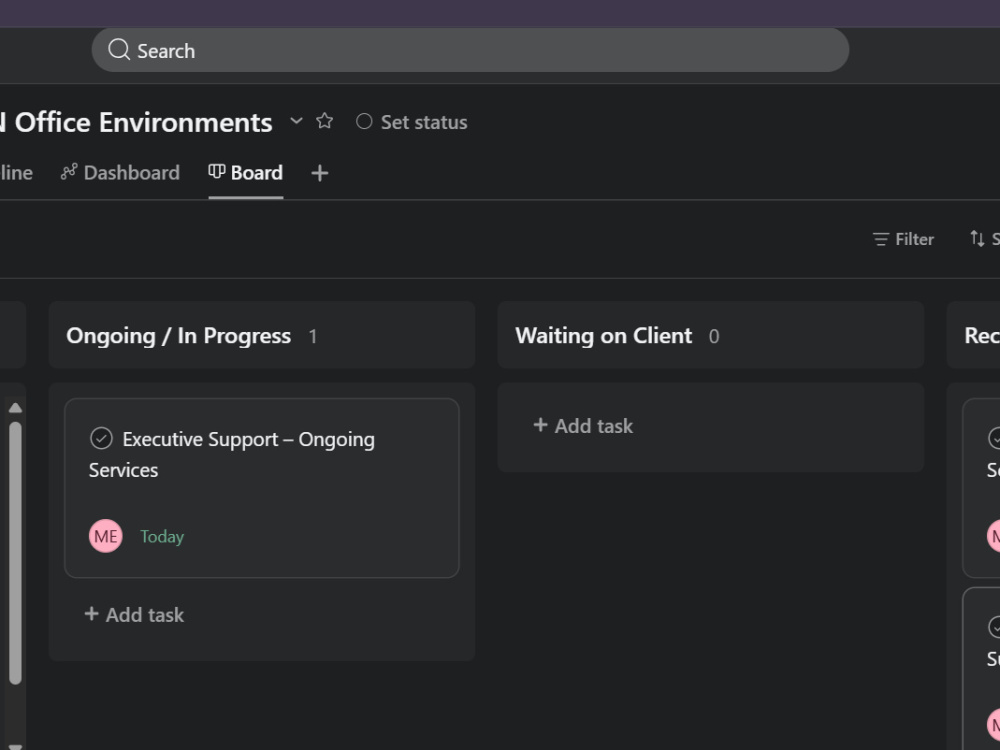This screenshot has width=1000, height=750.
Task: Click the Dashboard tab icon
Action: 69,172
